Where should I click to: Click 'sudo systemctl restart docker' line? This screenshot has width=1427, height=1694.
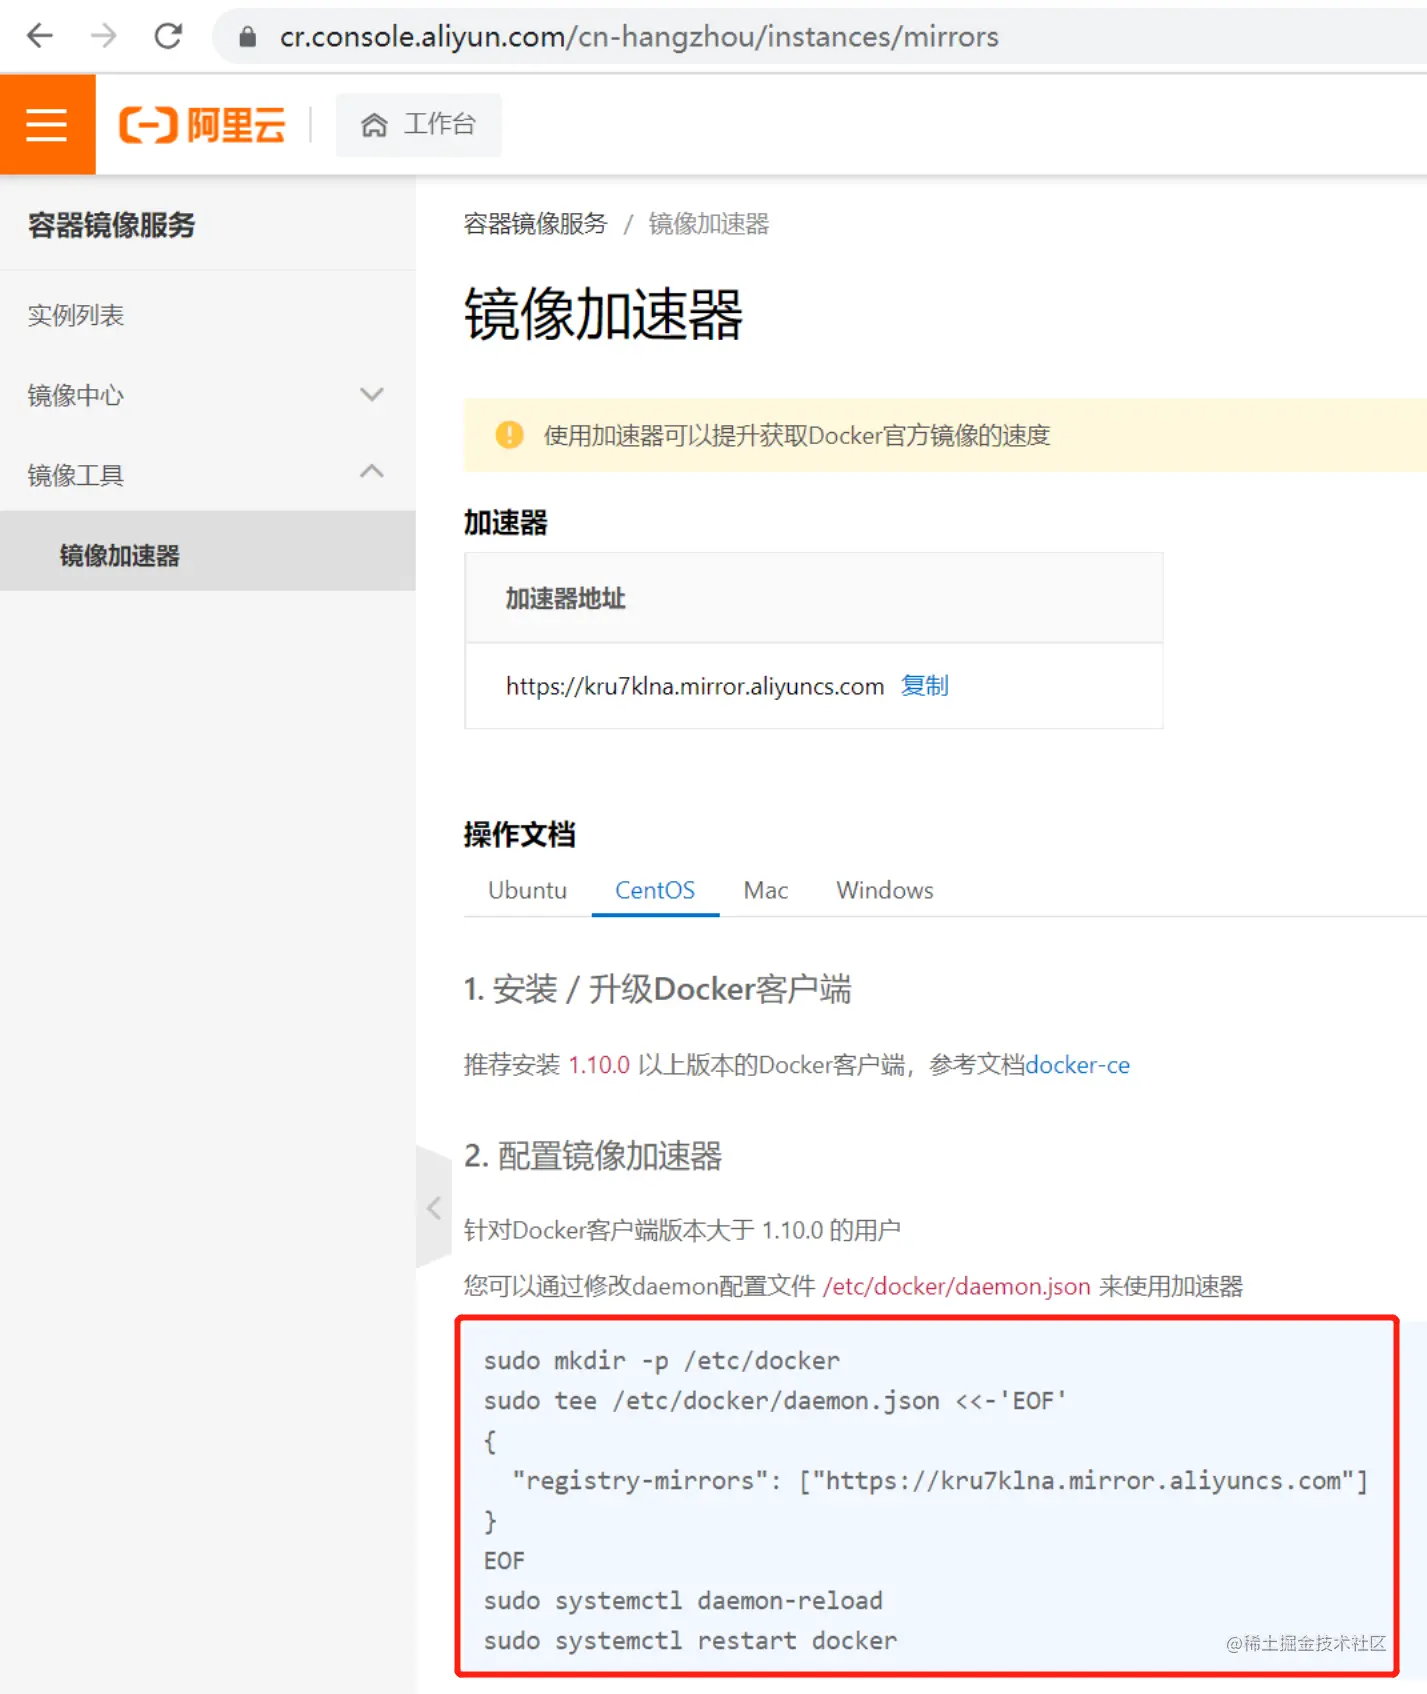[690, 1641]
